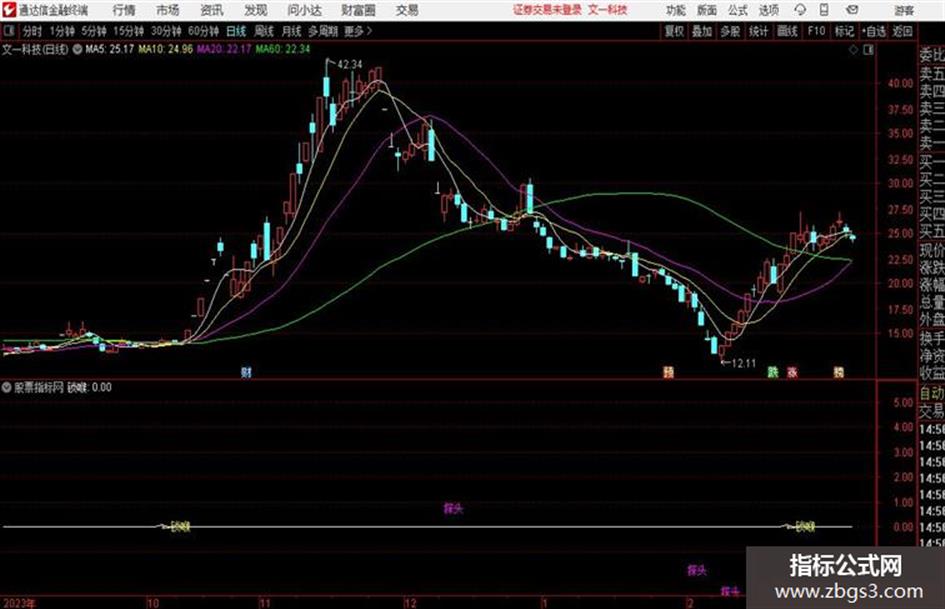Viewport: 945px width, 609px height.
Task: Click the 42.34 high price label
Action: point(350,64)
